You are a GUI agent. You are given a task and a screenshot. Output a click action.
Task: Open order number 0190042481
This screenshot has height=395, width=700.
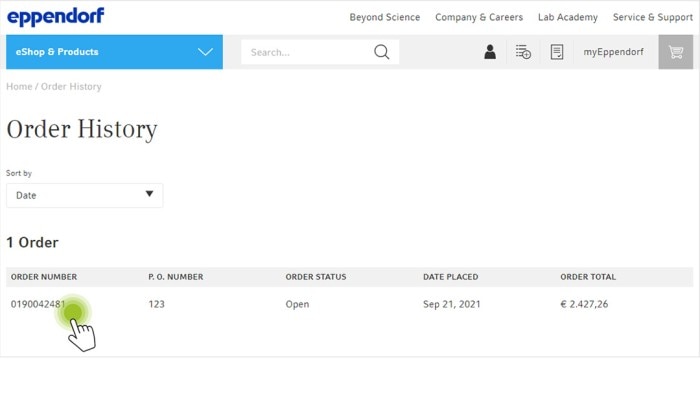click(x=38, y=304)
